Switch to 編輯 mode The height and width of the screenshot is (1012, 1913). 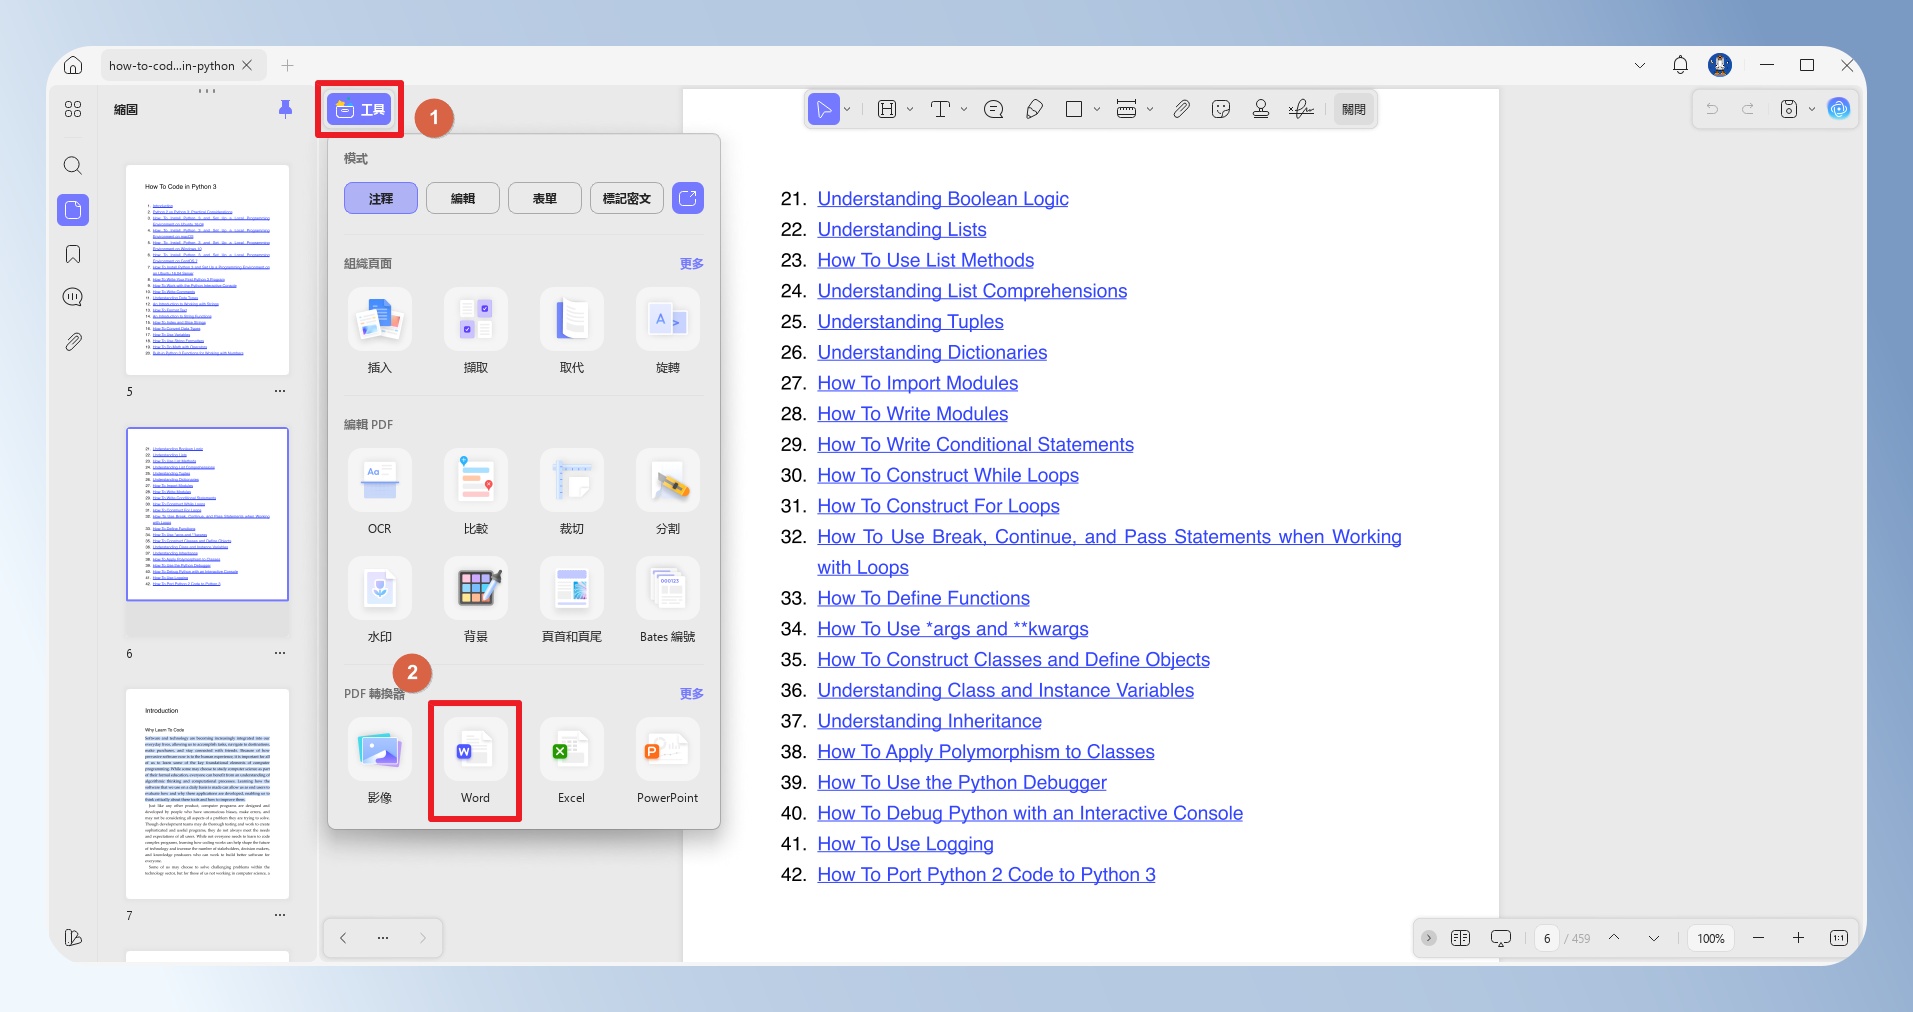tap(463, 198)
